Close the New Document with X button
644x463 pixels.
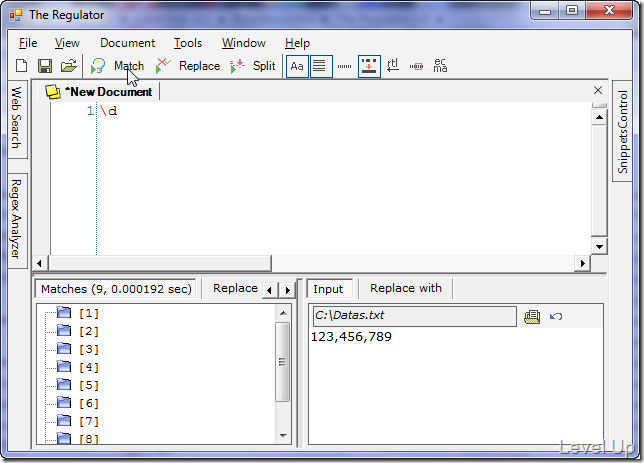[x=598, y=90]
